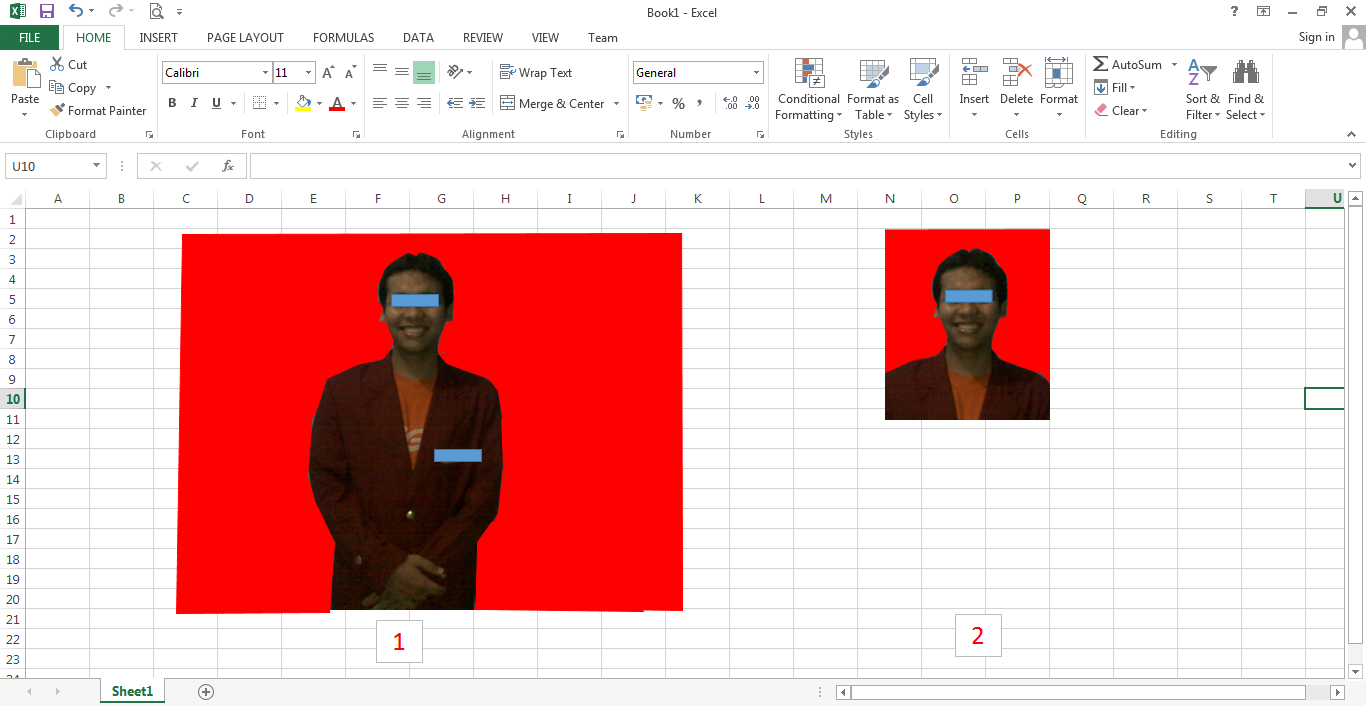
Task: Click the Save icon in quick access toolbar
Action: [x=47, y=12]
